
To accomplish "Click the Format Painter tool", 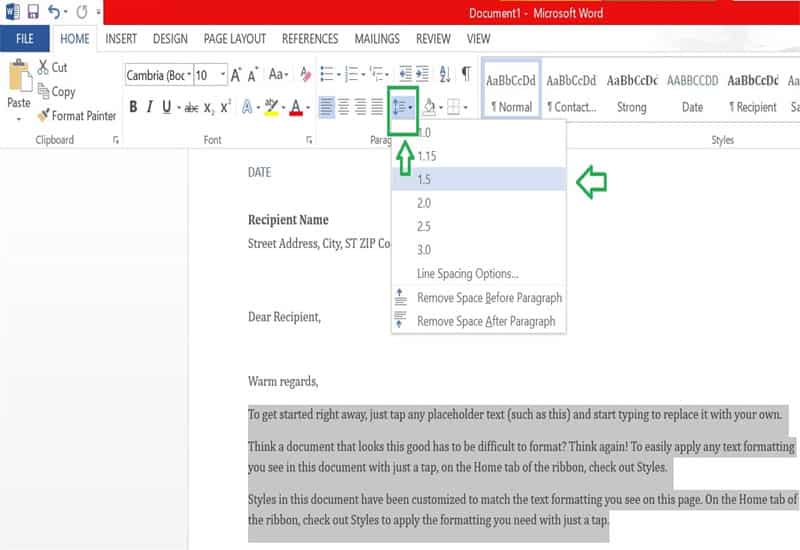I will [76, 116].
